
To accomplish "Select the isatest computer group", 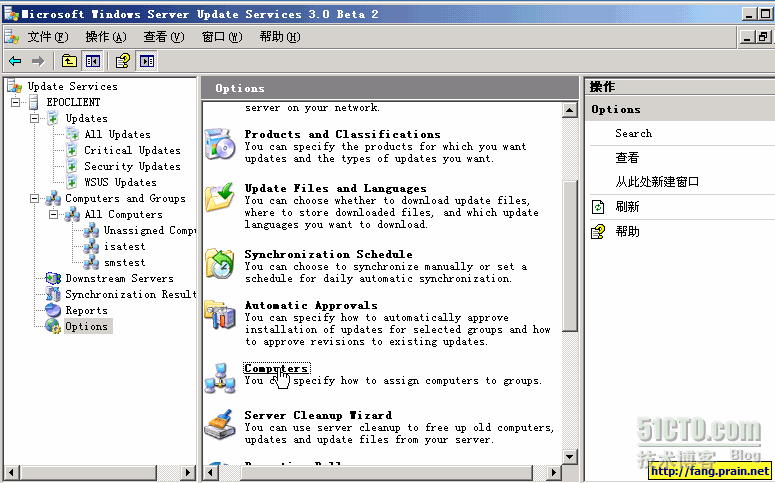I will point(124,247).
